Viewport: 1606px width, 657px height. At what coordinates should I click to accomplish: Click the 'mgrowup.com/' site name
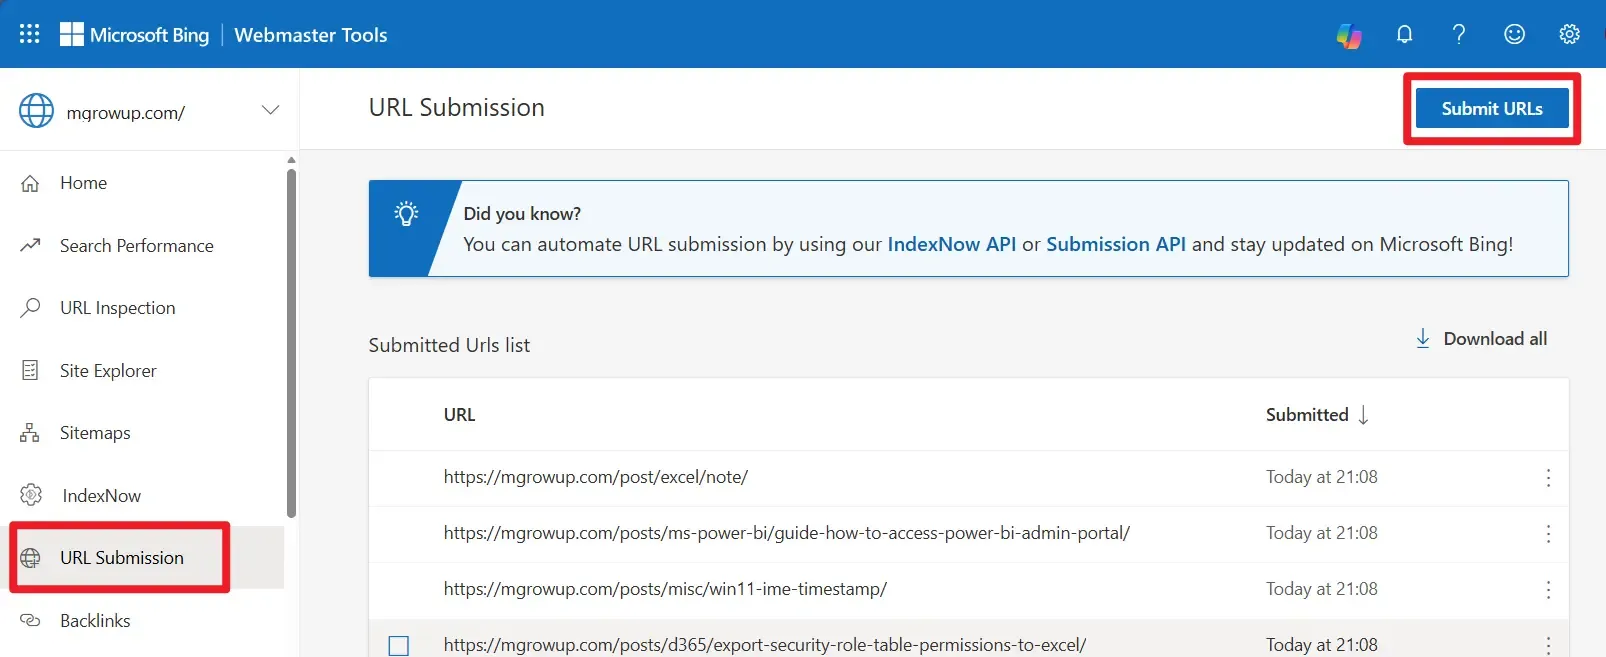(125, 113)
